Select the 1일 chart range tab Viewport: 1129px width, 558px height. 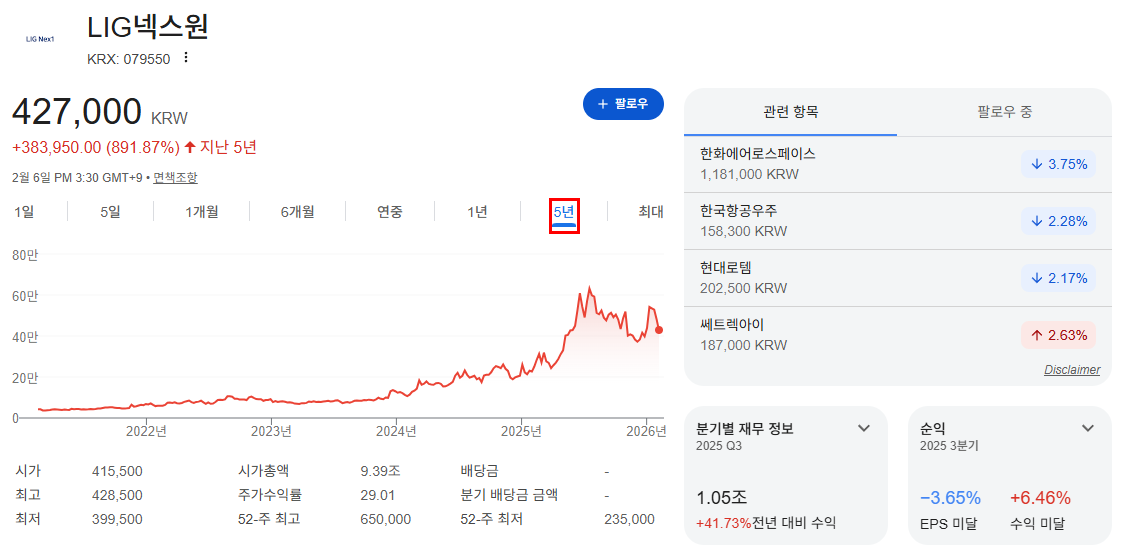24,212
